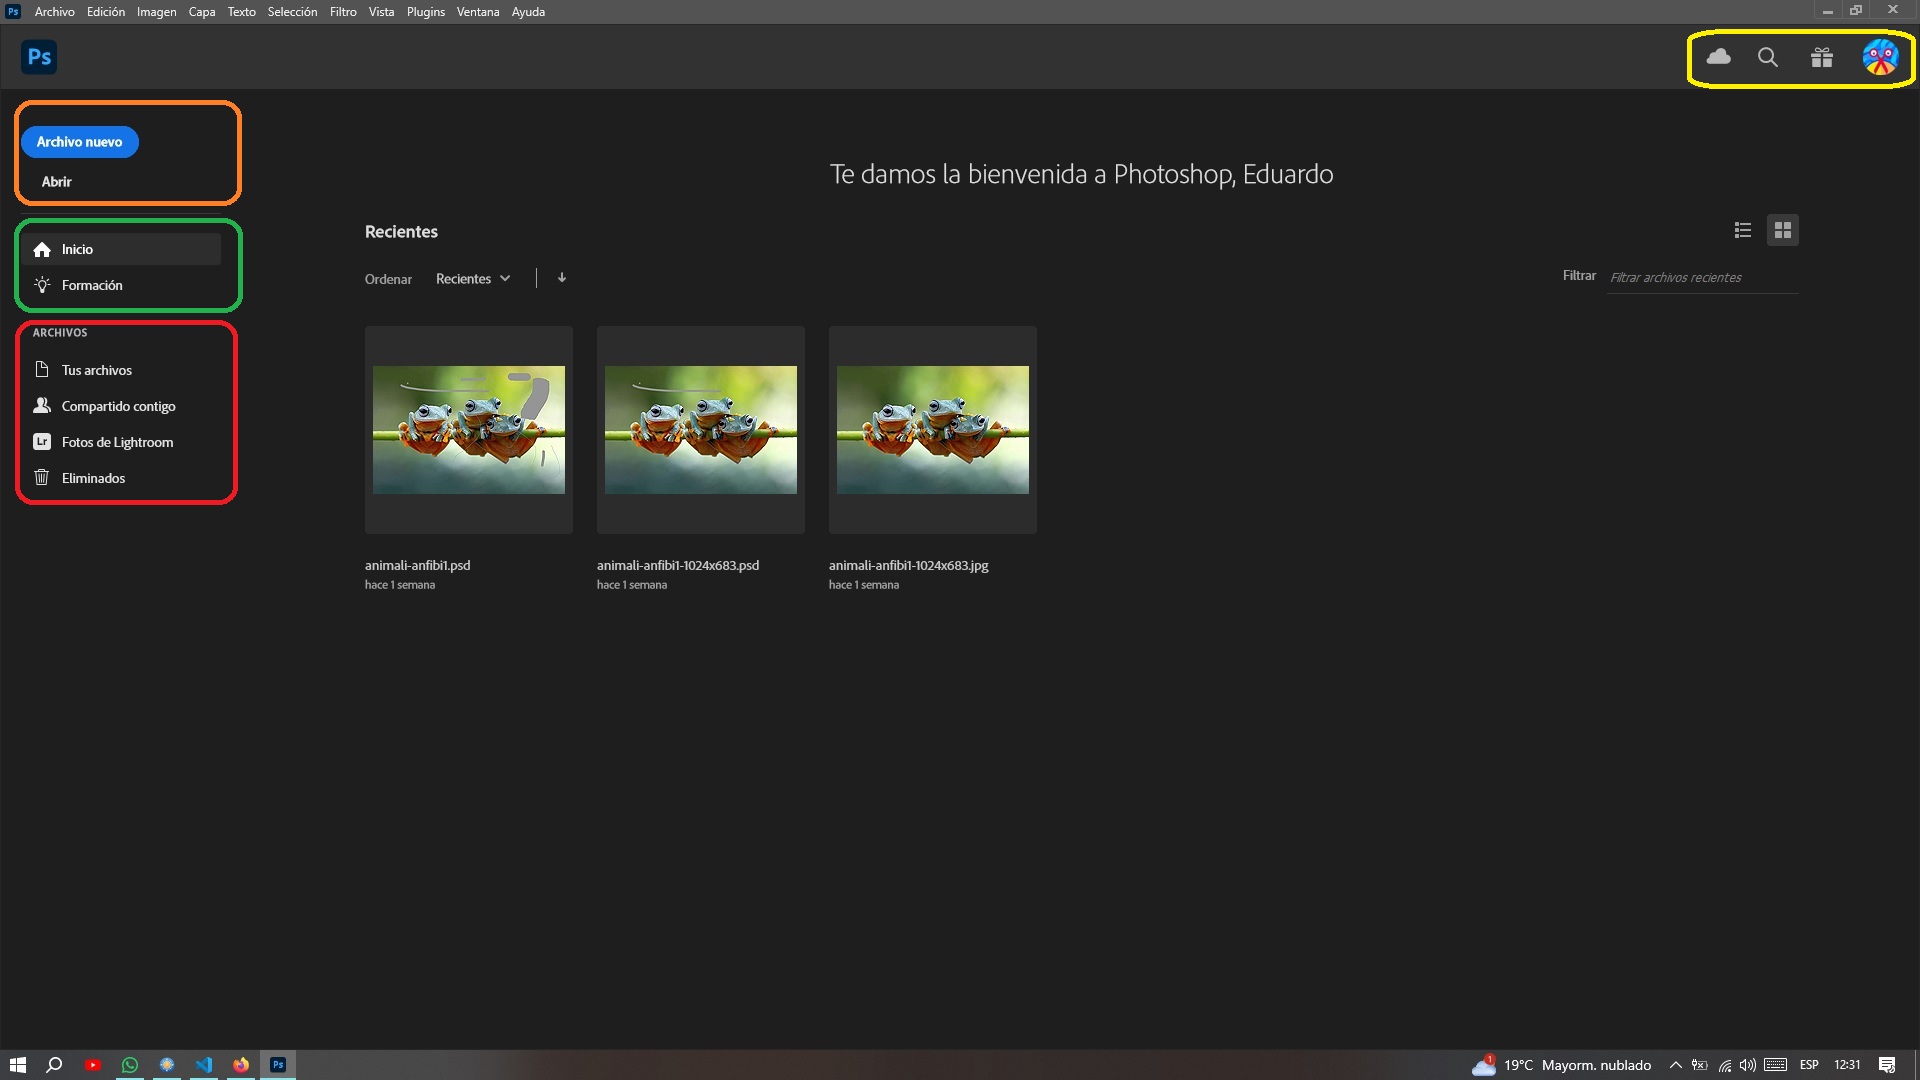Reverse sort order with arrow icon
The width and height of the screenshot is (1920, 1080).
pyautogui.click(x=562, y=278)
